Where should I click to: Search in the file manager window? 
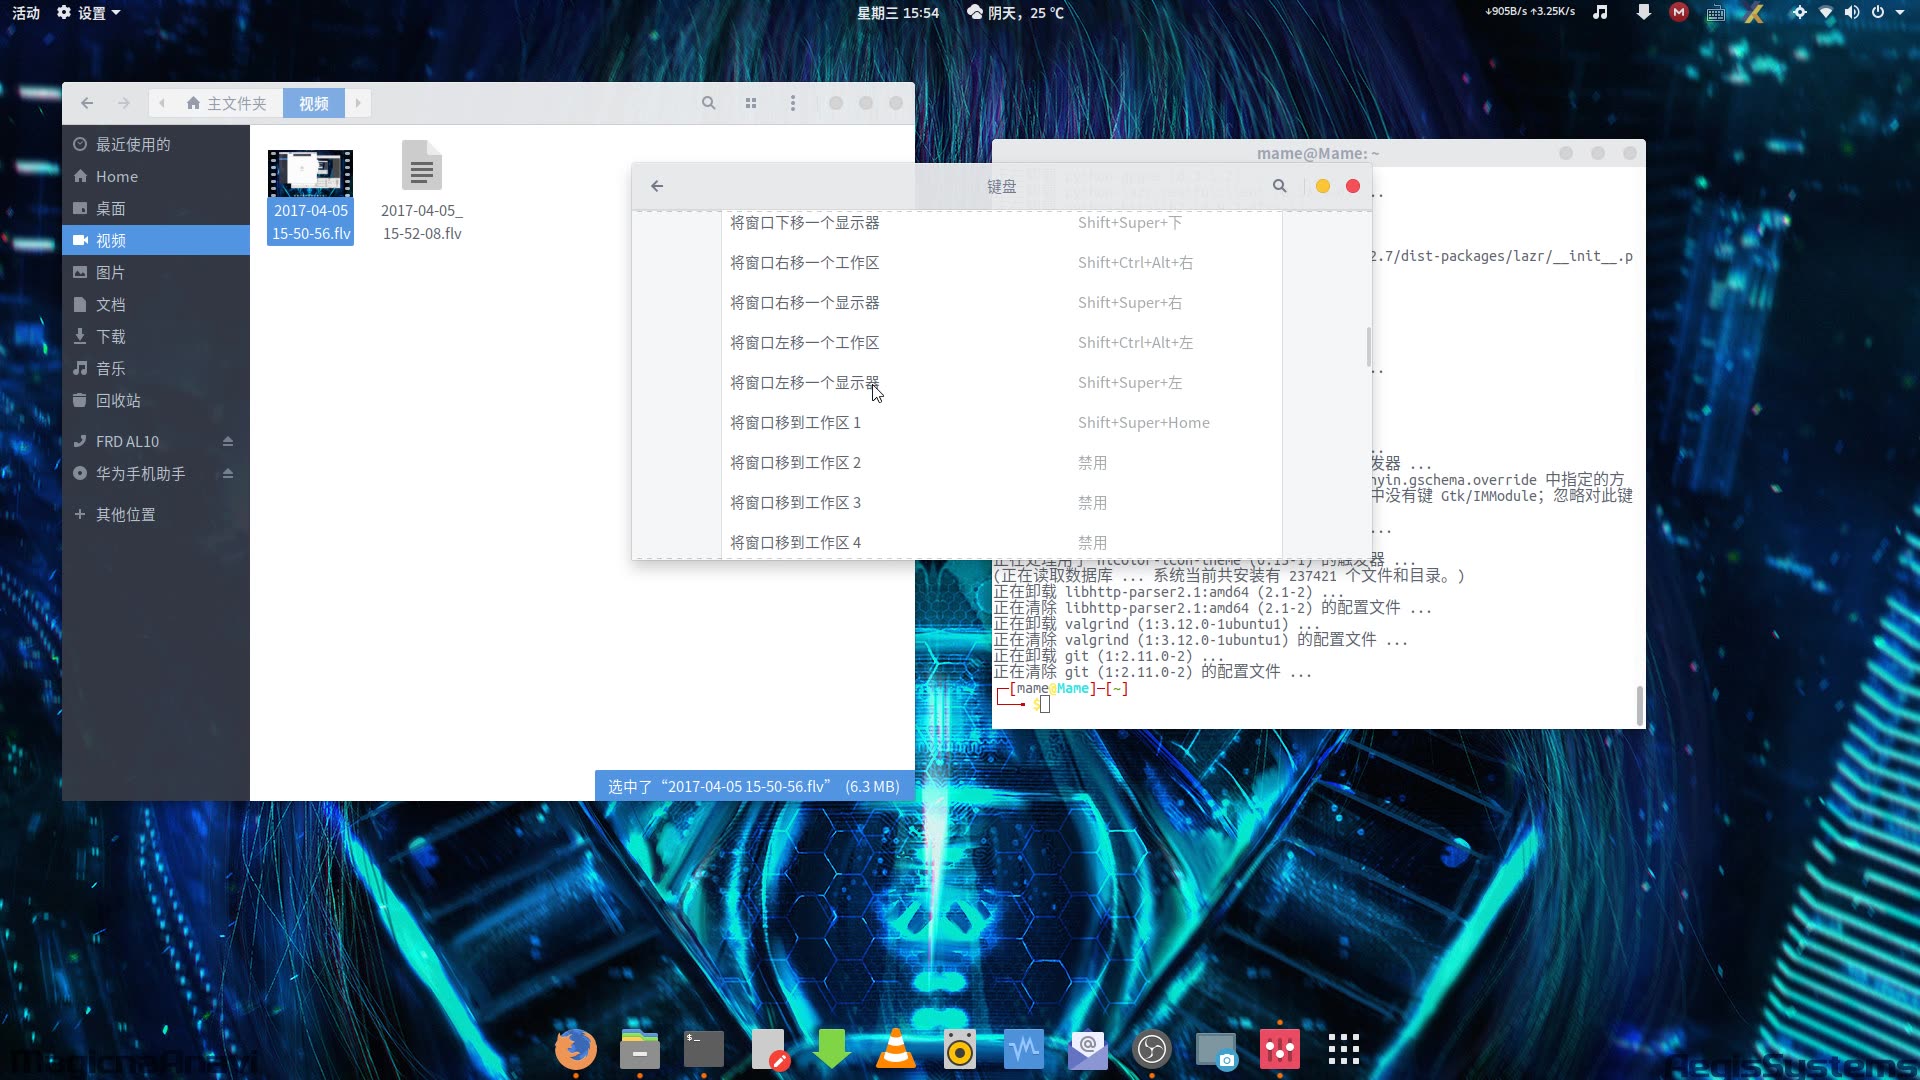(x=708, y=103)
